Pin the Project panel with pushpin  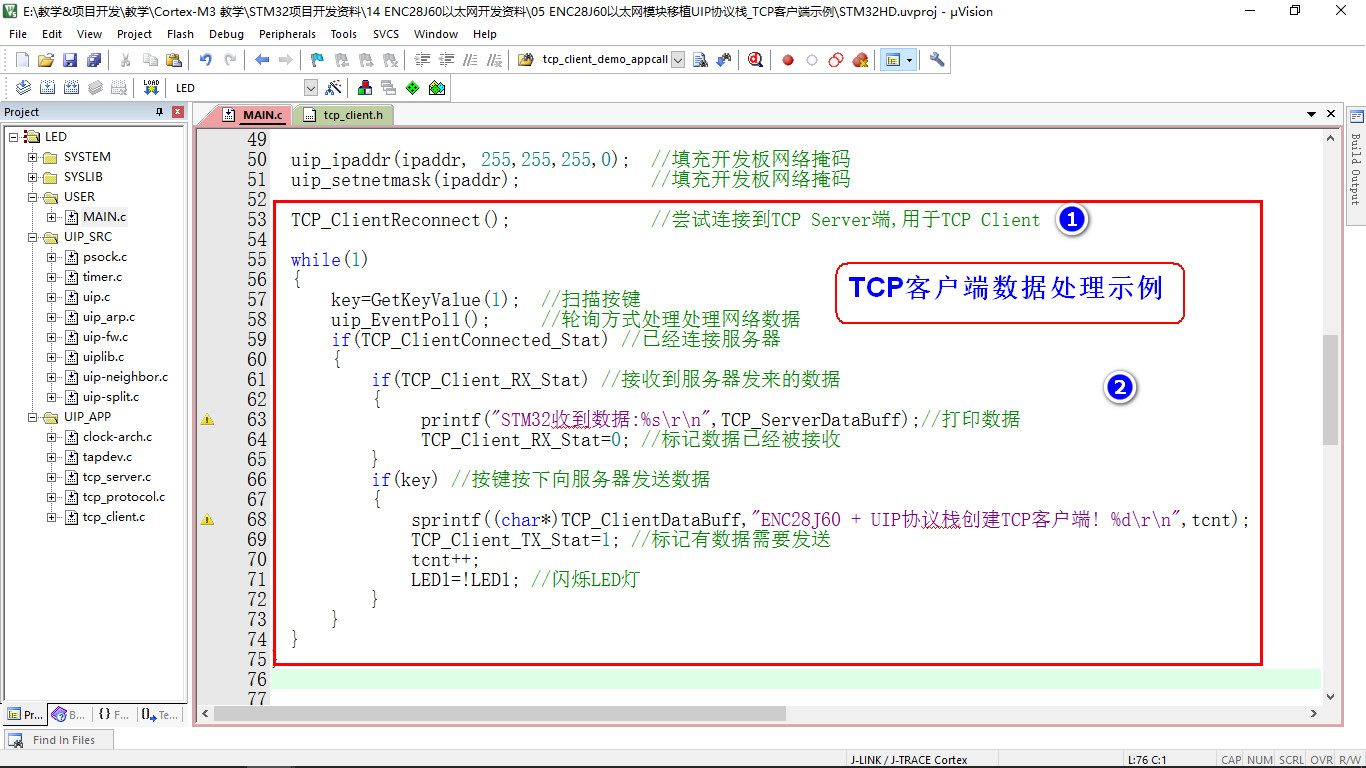(x=159, y=112)
